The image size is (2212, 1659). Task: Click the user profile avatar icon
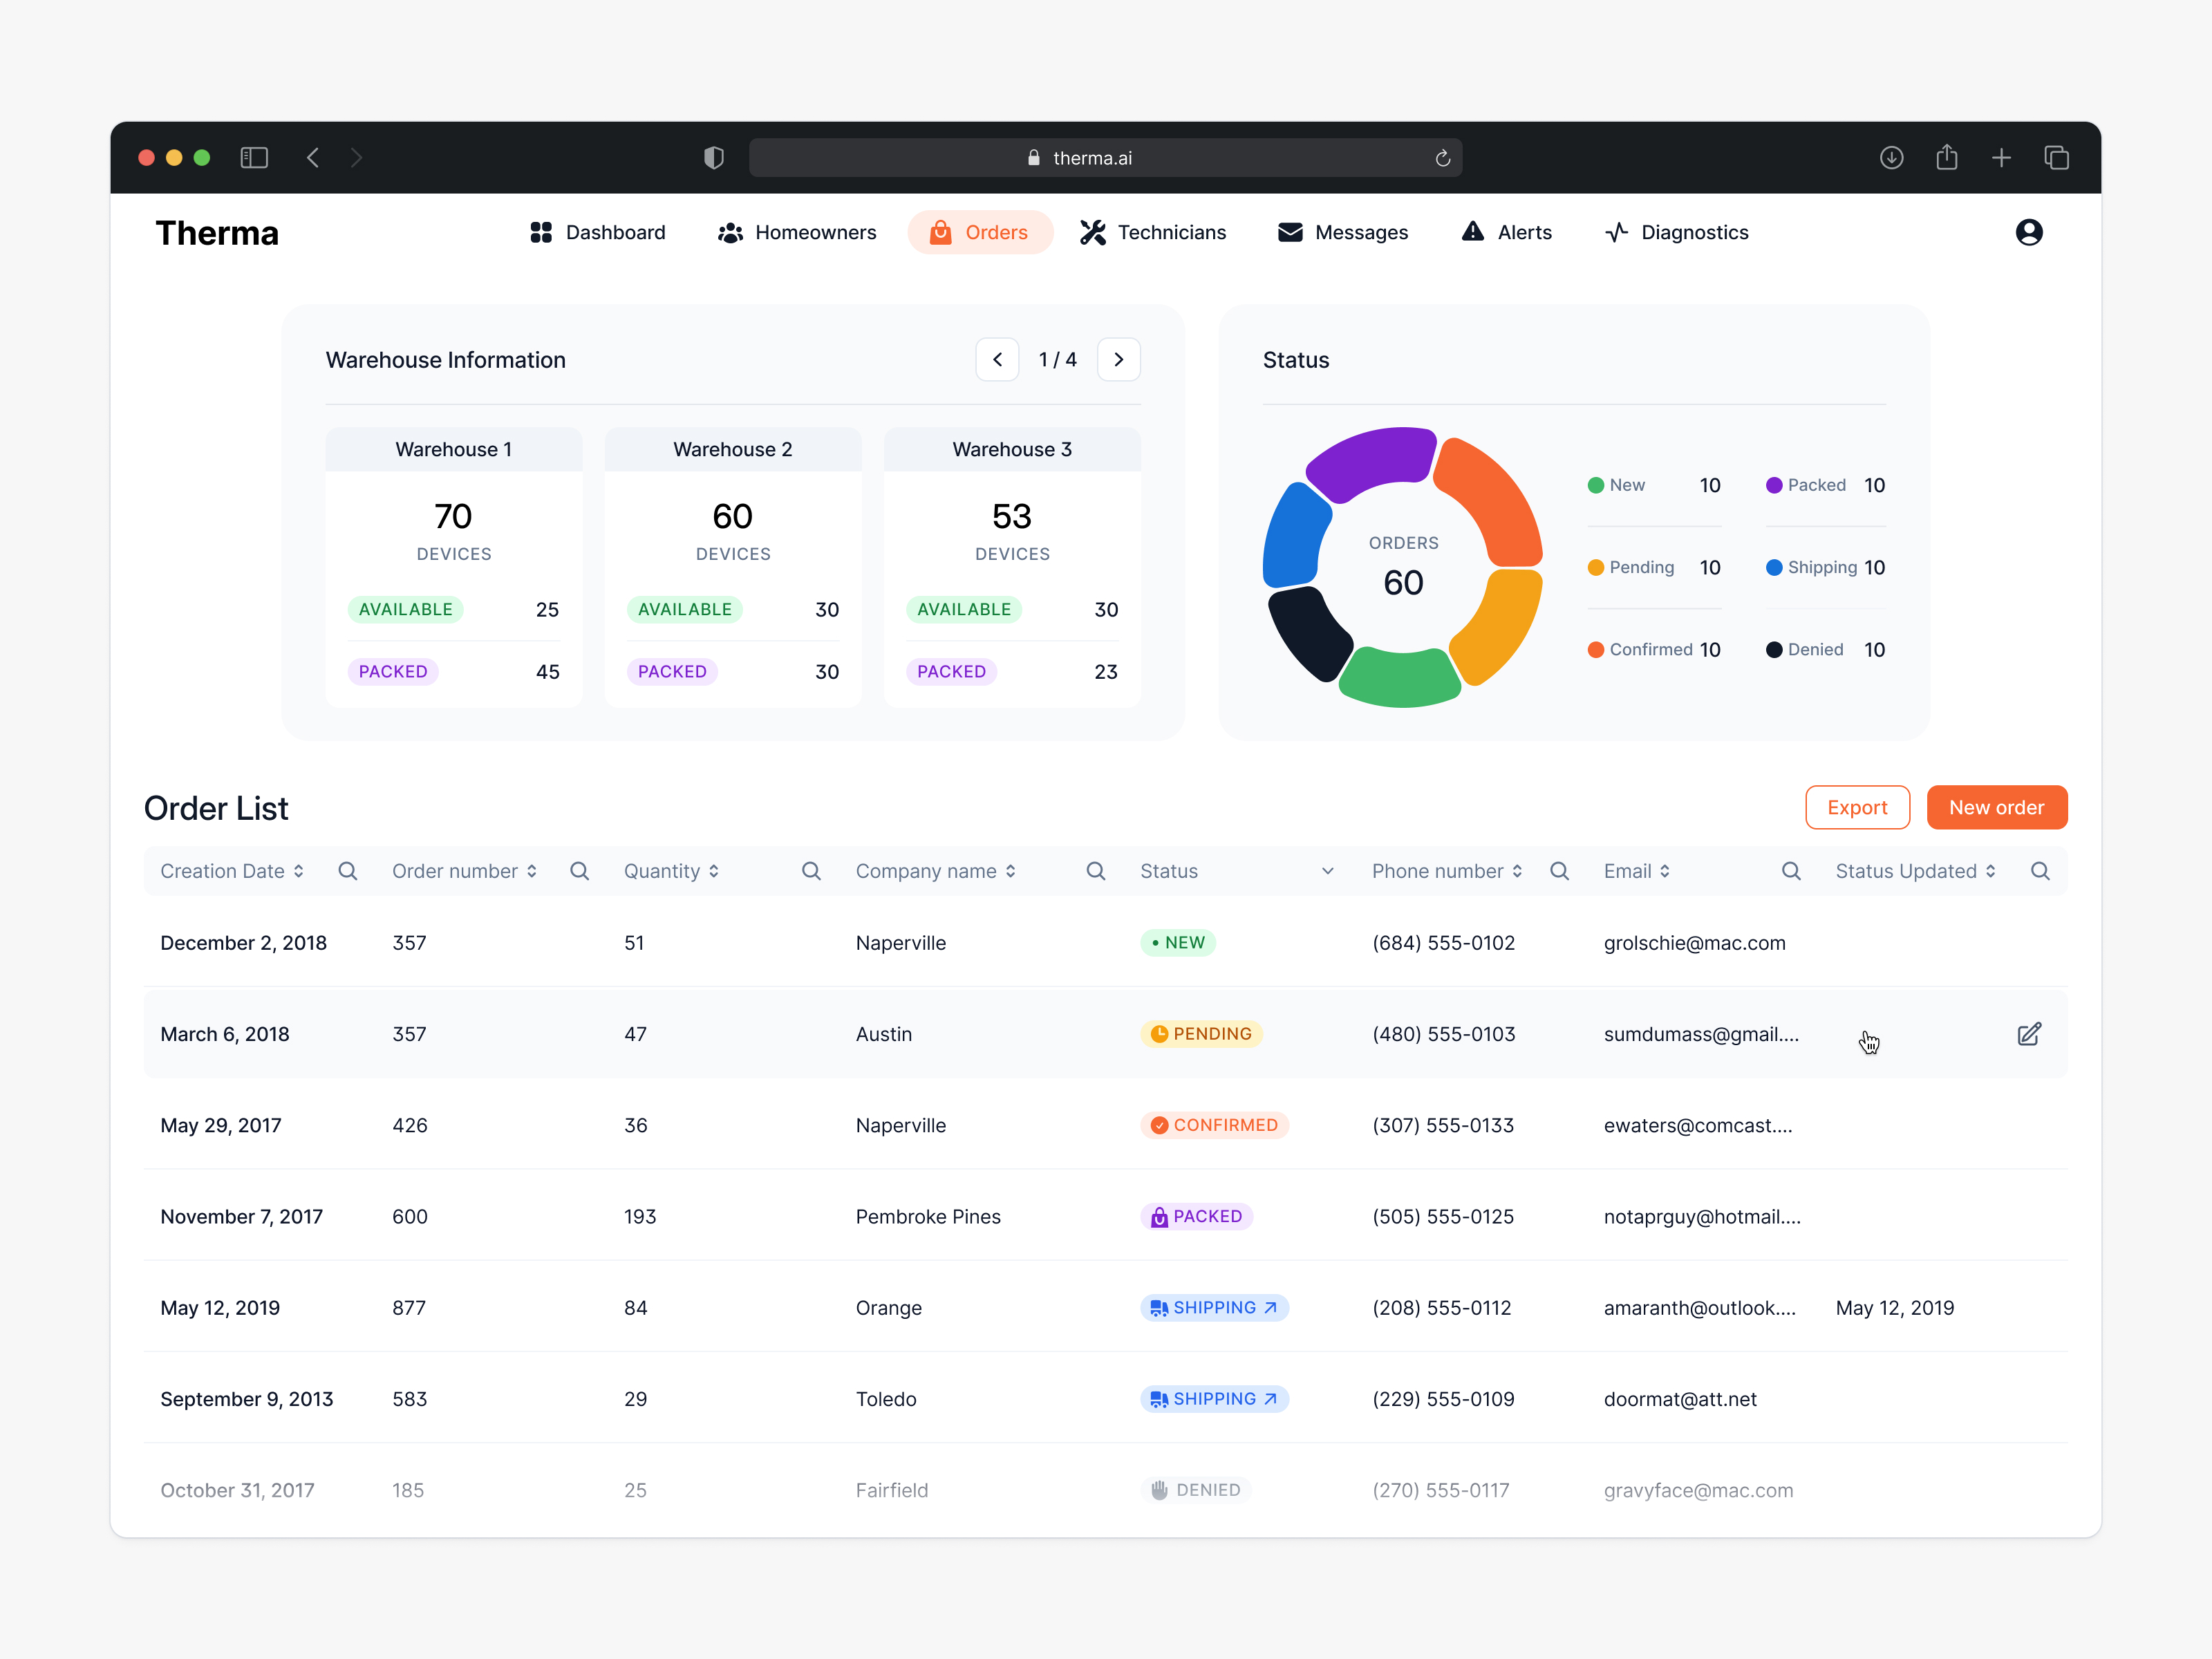click(2028, 232)
